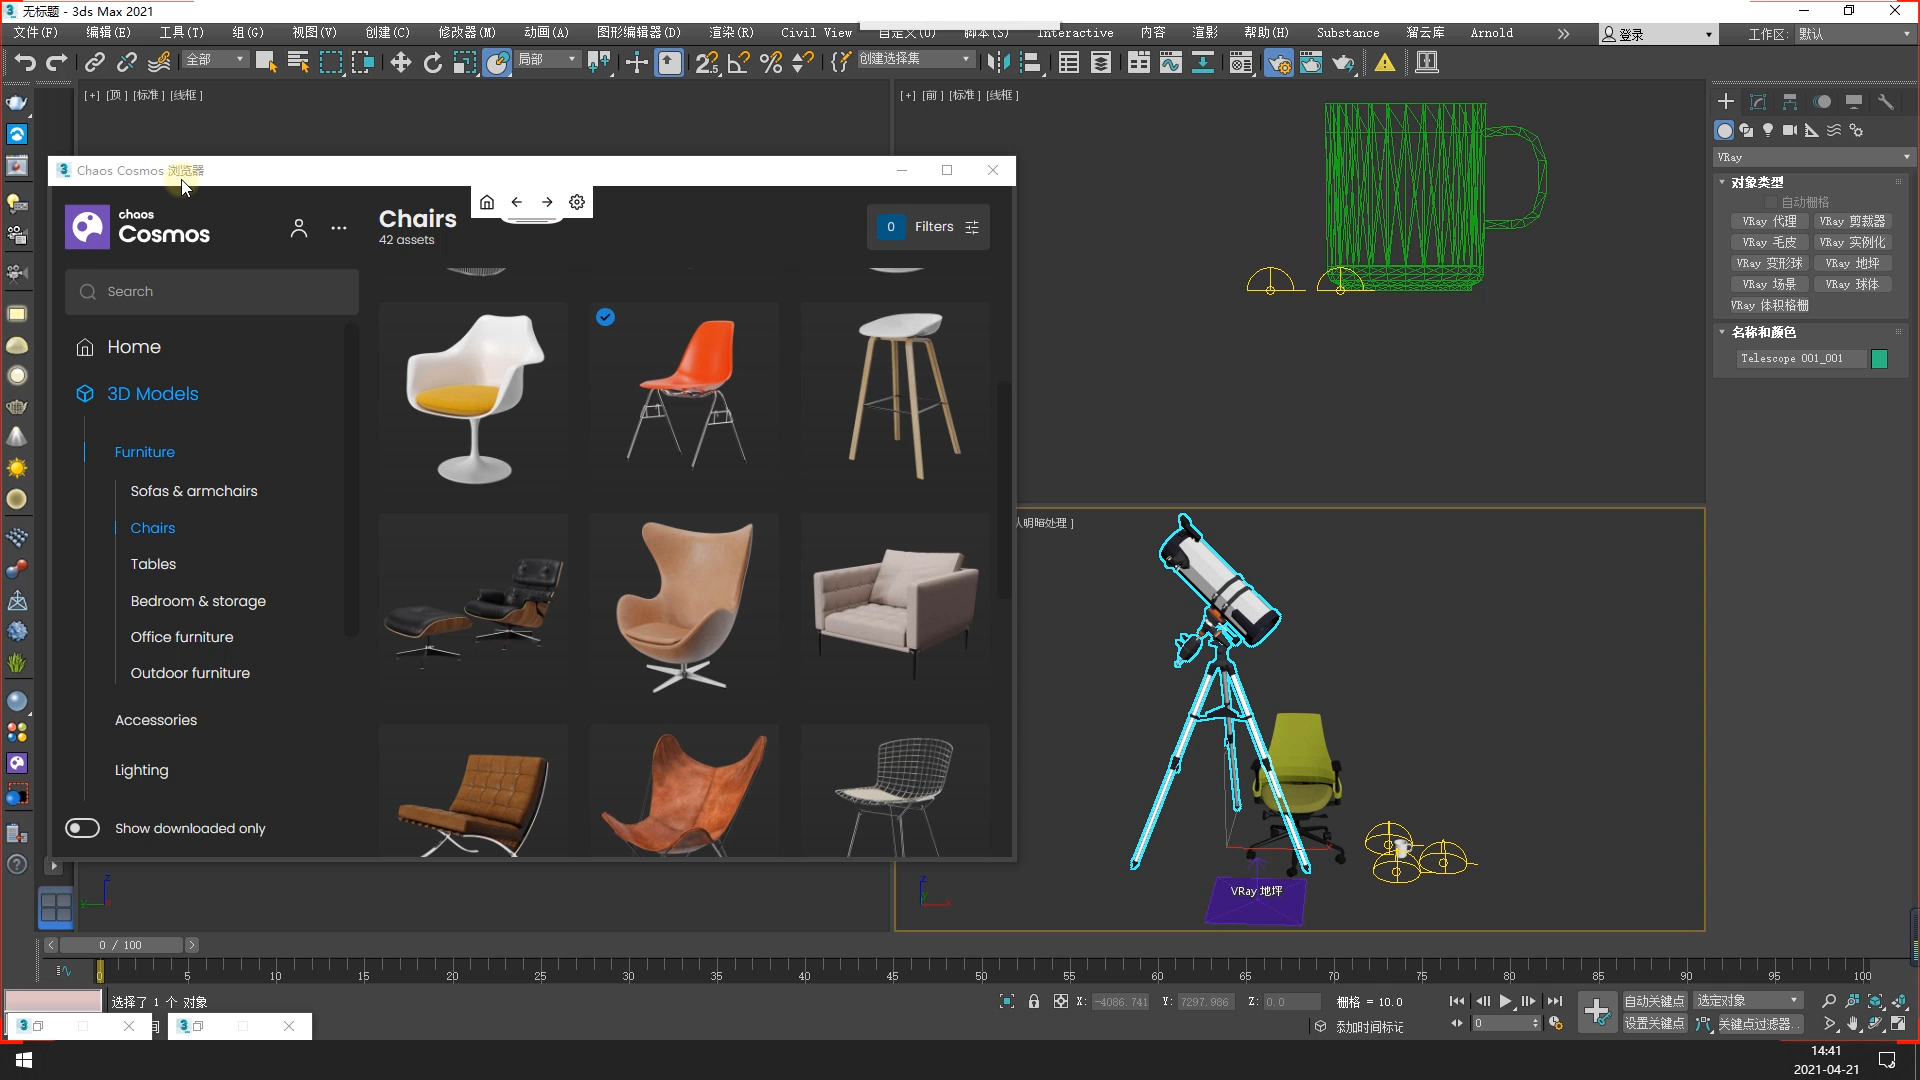Click the Undo arrow icon
The width and height of the screenshot is (1920, 1080).
[x=24, y=63]
